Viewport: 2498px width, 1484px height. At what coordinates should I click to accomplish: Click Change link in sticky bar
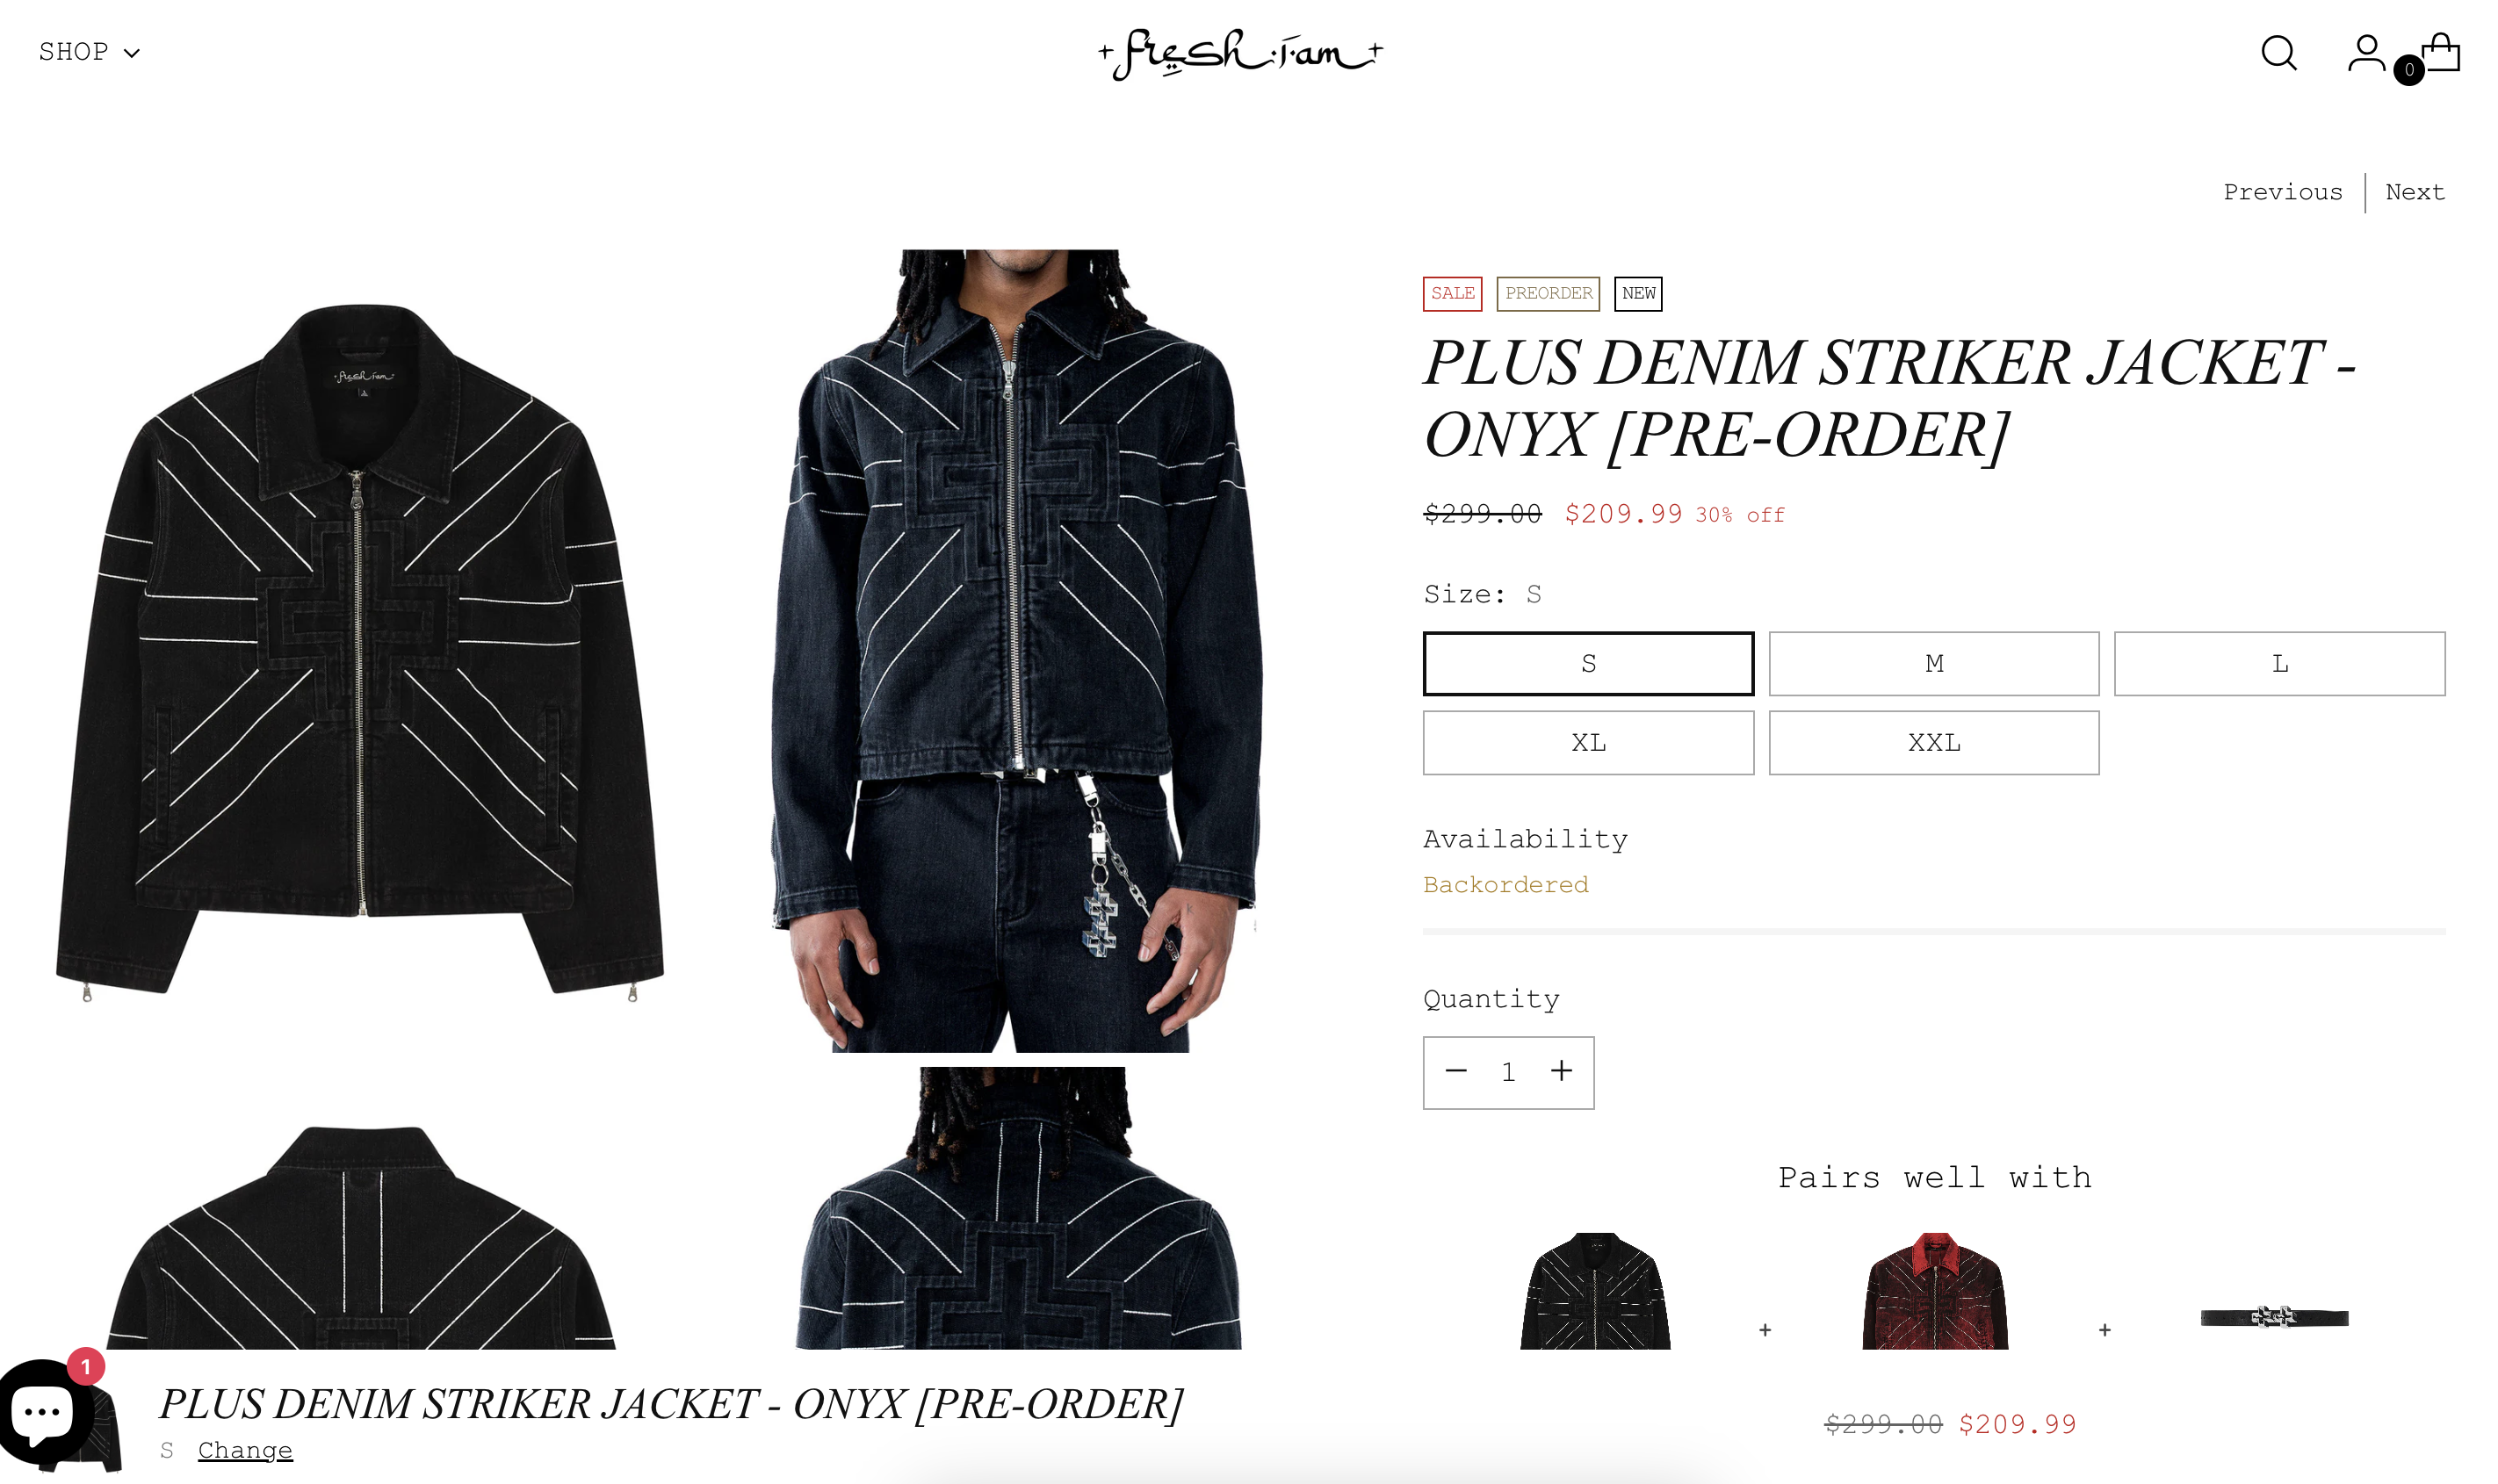pos(245,1450)
